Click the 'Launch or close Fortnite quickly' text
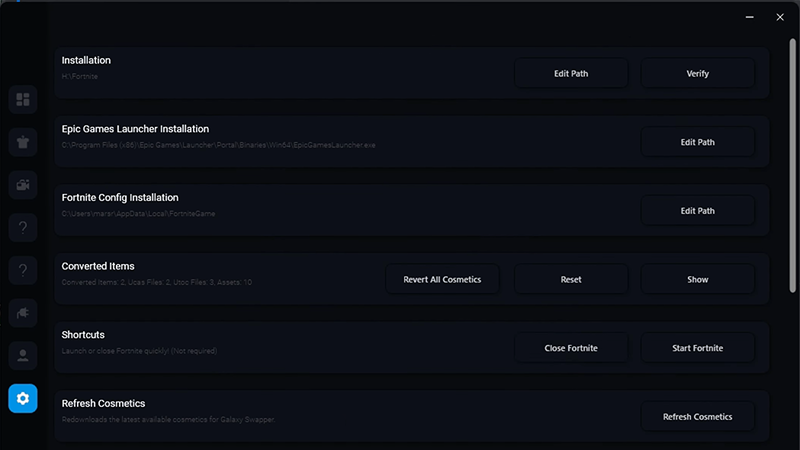800x450 pixels. tap(139, 351)
